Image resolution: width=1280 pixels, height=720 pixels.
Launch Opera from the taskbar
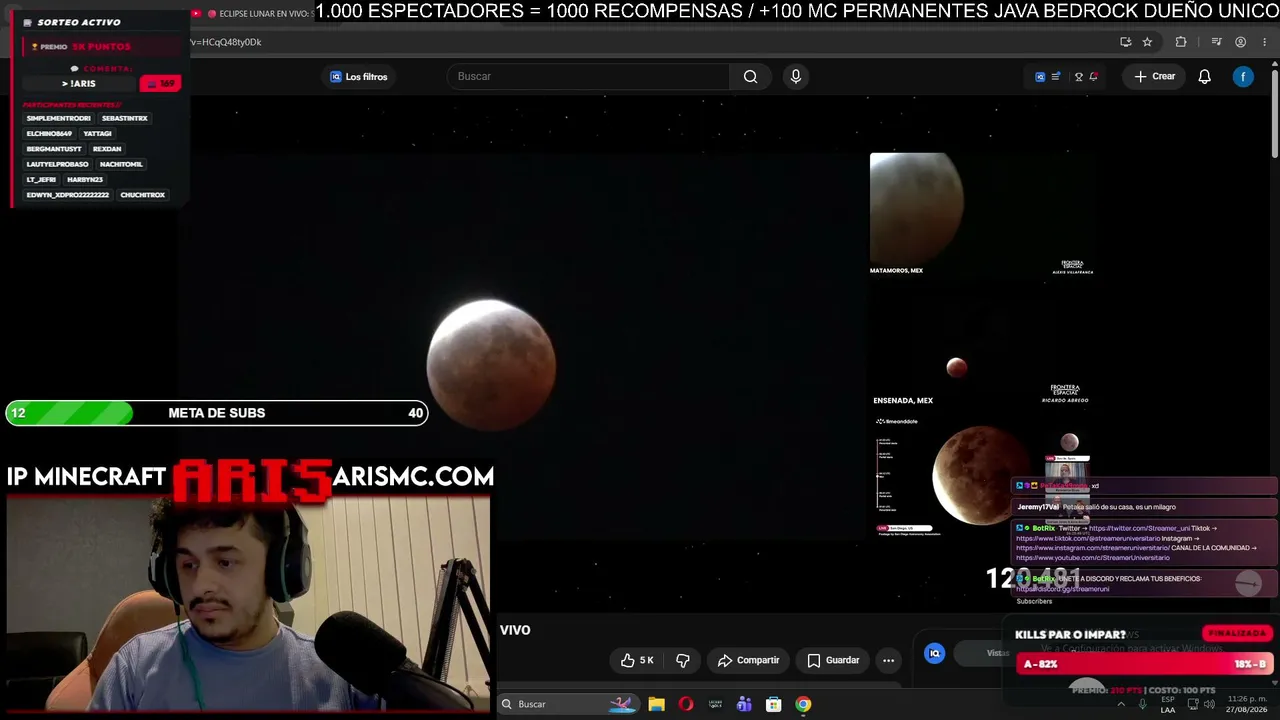(x=686, y=704)
